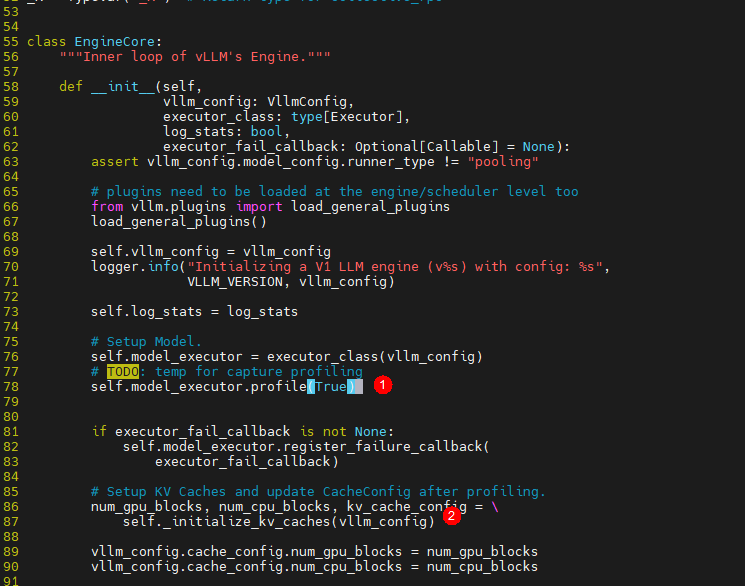Click line number 78

tap(11, 387)
